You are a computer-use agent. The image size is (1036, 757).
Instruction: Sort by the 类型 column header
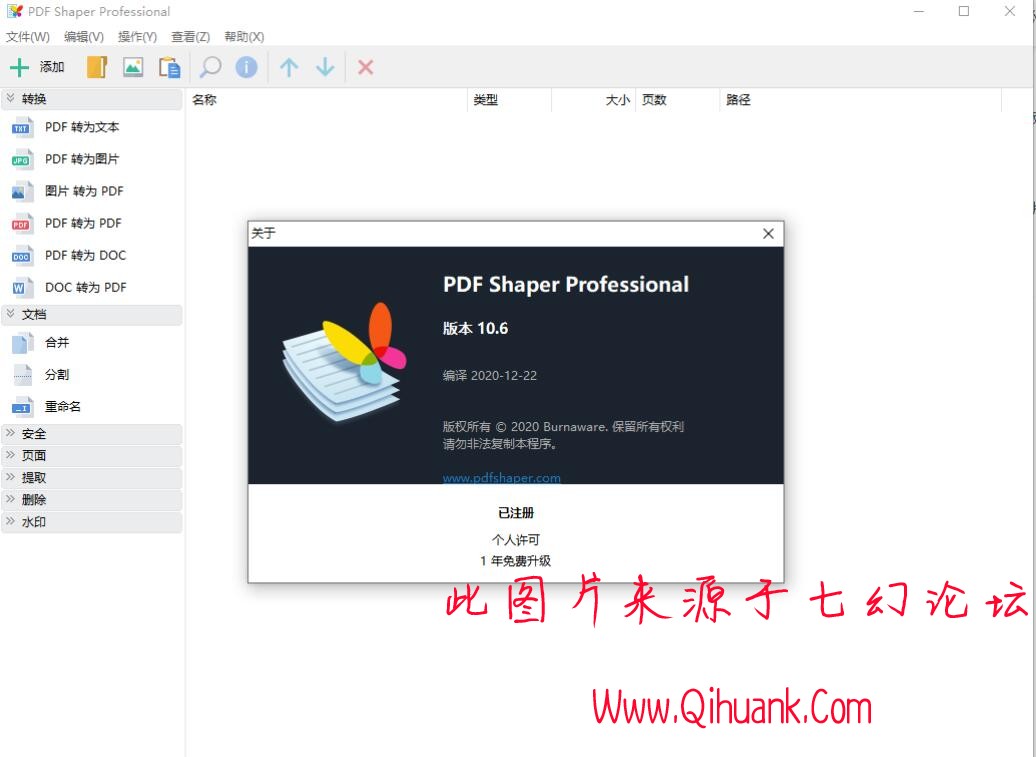pyautogui.click(x=509, y=100)
